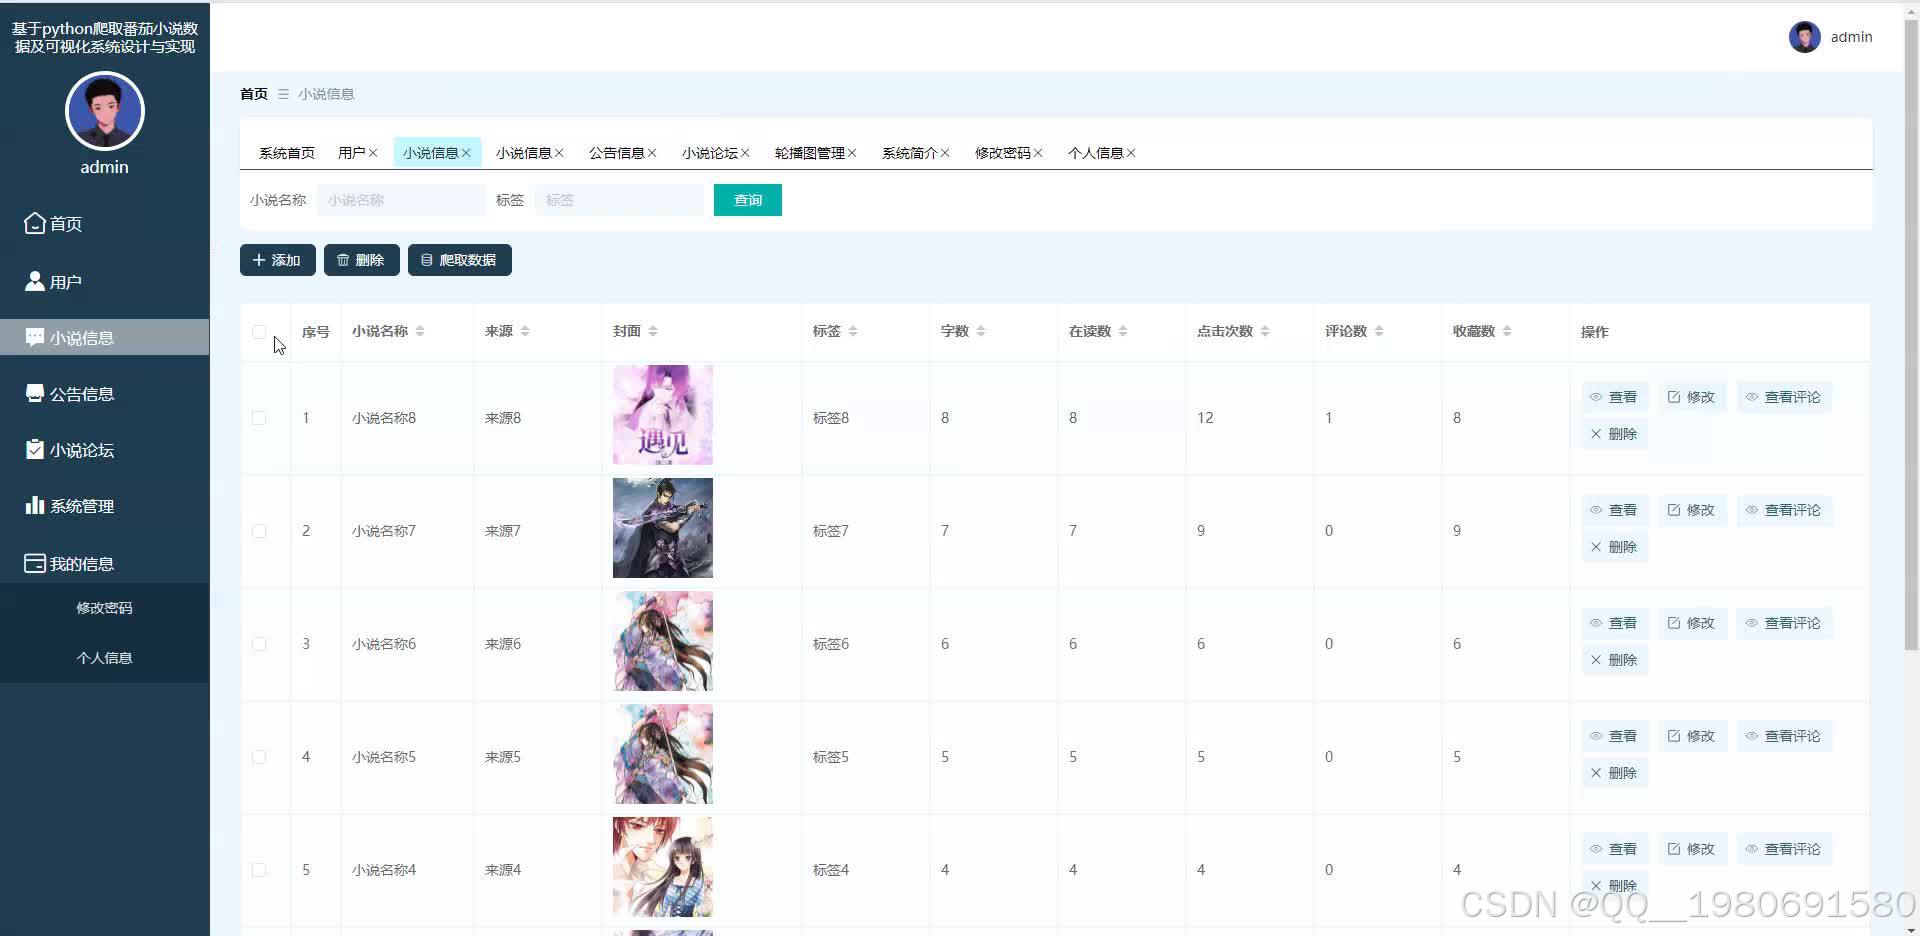Click the 用户 user icon in sidebar
Screen dimensions: 1920x936
coord(33,281)
